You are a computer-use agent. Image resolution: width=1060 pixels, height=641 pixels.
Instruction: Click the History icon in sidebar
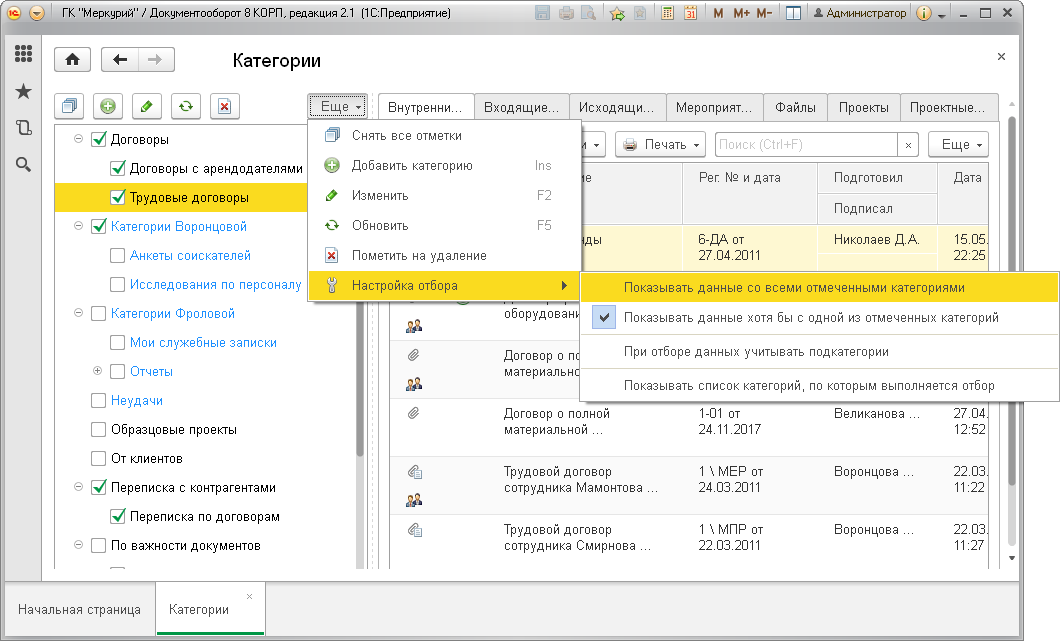point(24,128)
